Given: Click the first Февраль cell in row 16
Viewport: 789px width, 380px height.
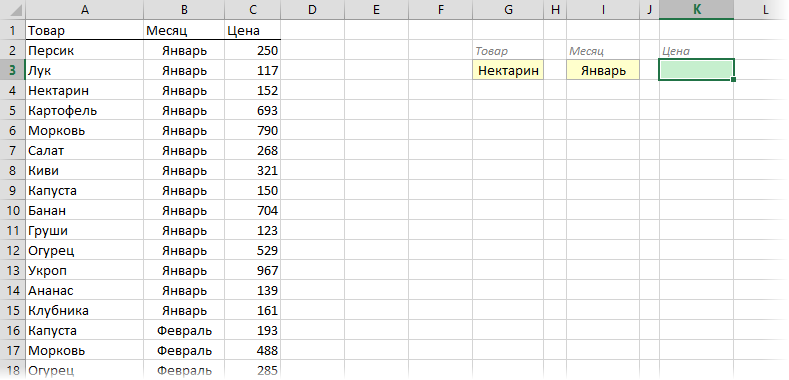Looking at the screenshot, I should point(184,331).
